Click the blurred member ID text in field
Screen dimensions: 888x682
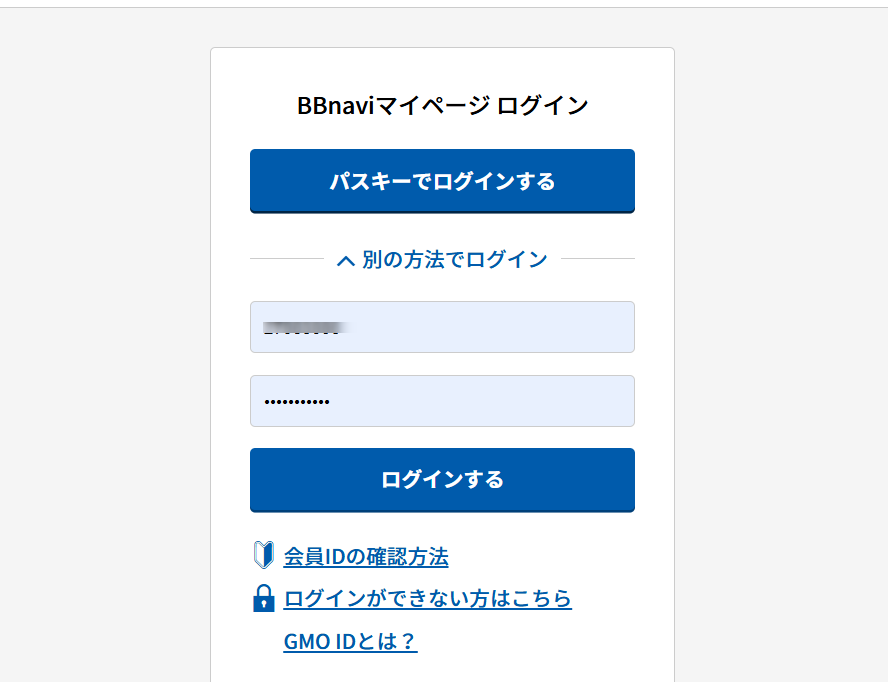point(306,328)
